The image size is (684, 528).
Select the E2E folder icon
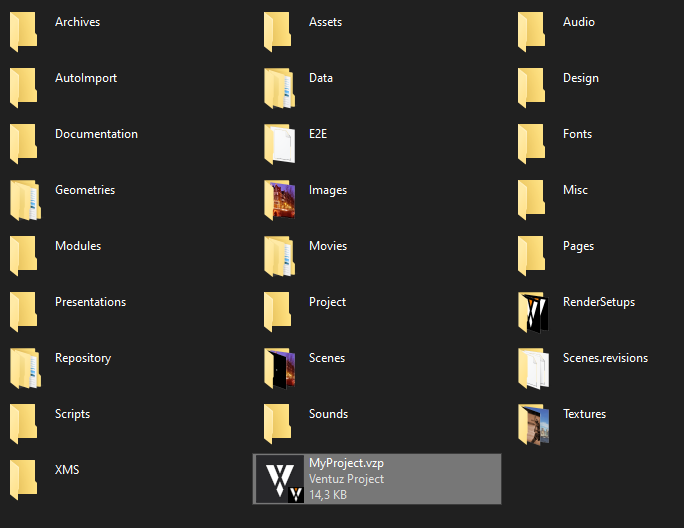click(278, 144)
